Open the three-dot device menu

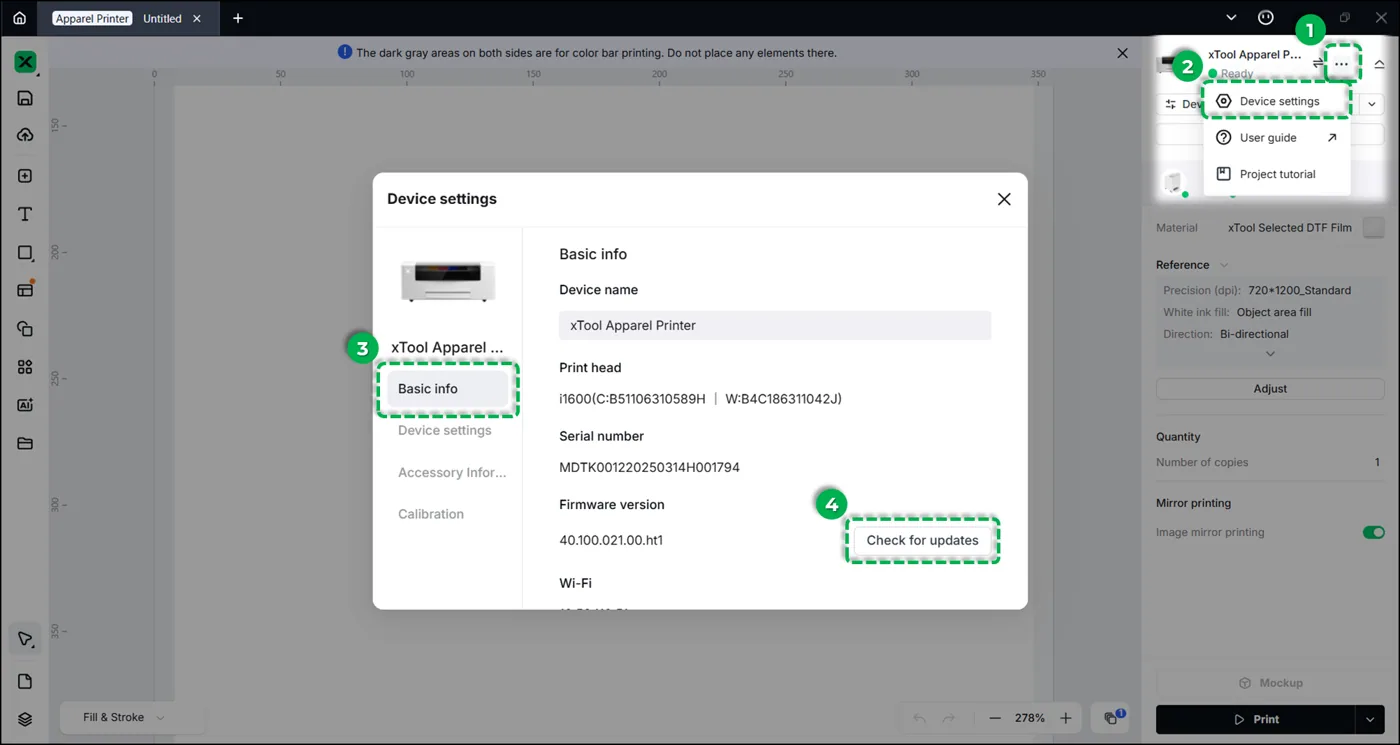[x=1342, y=64]
